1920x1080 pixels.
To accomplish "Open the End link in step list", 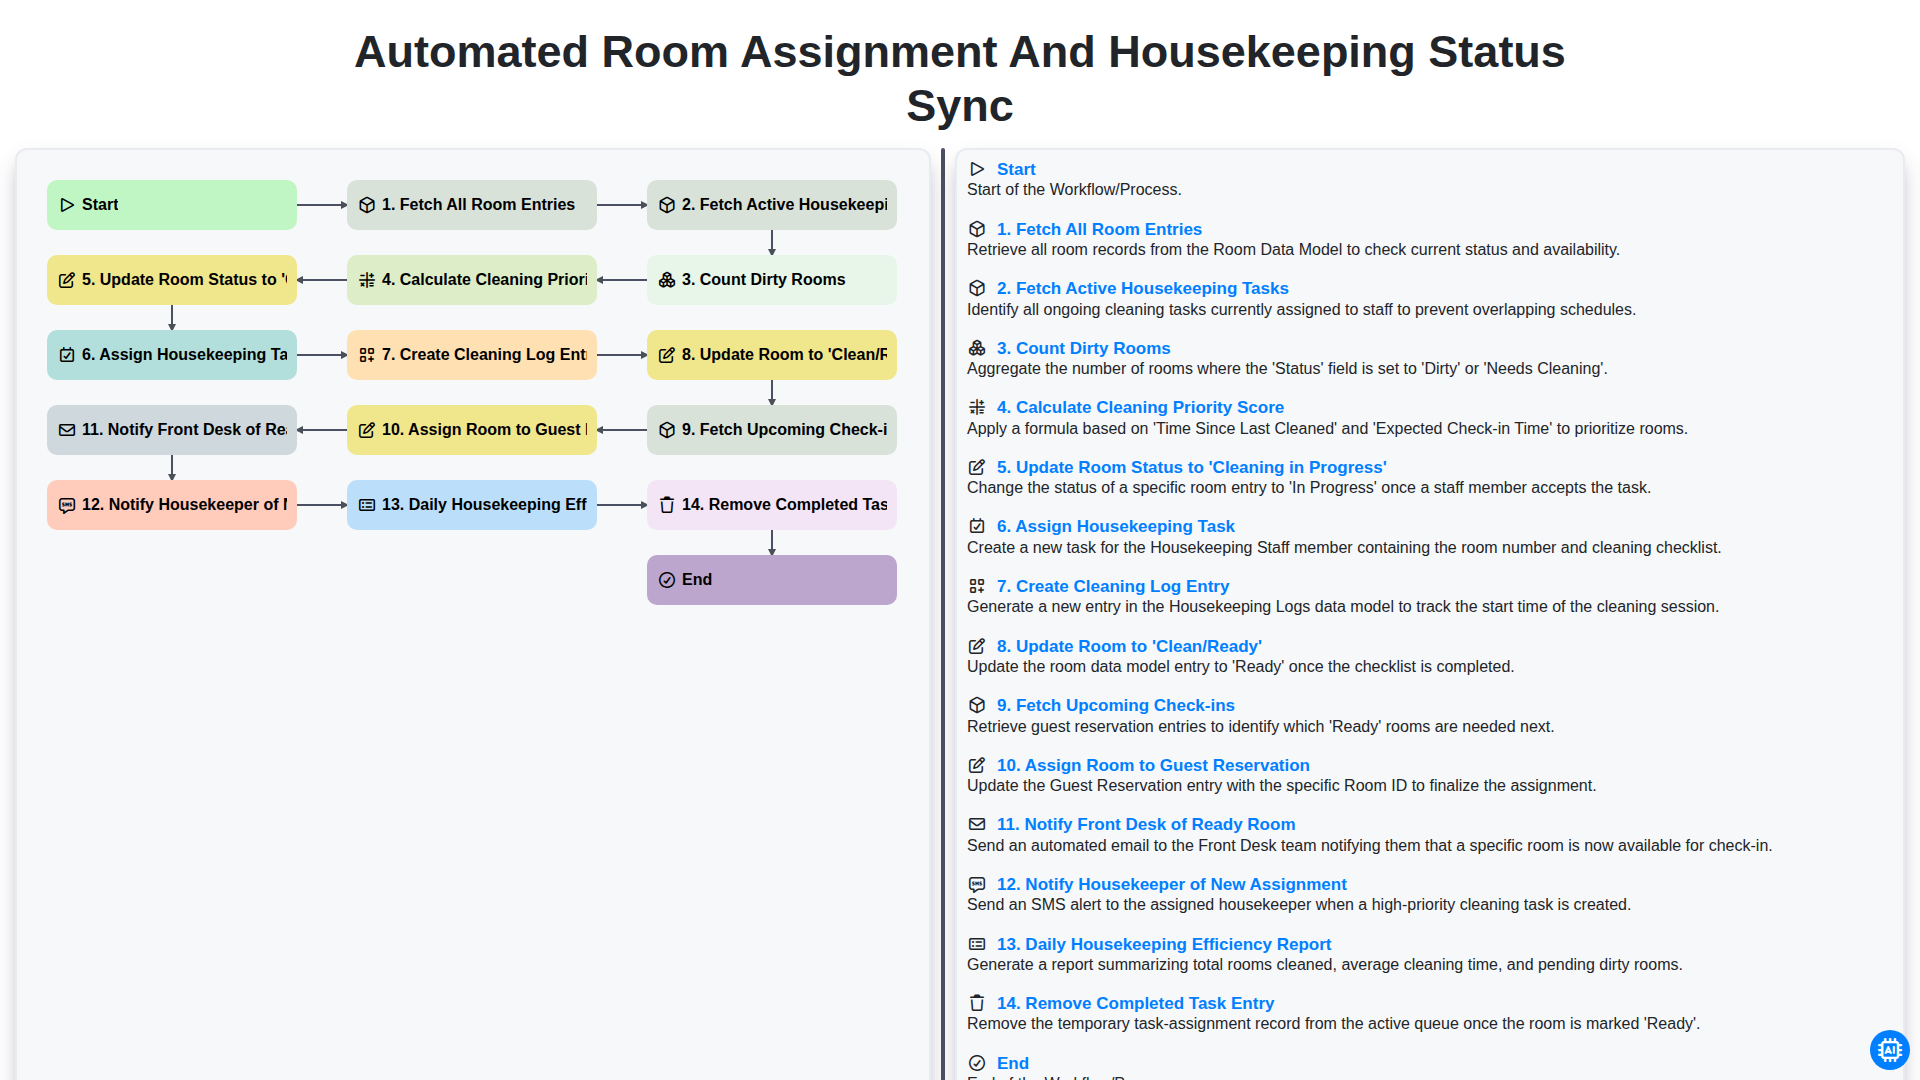I will point(1012,1063).
